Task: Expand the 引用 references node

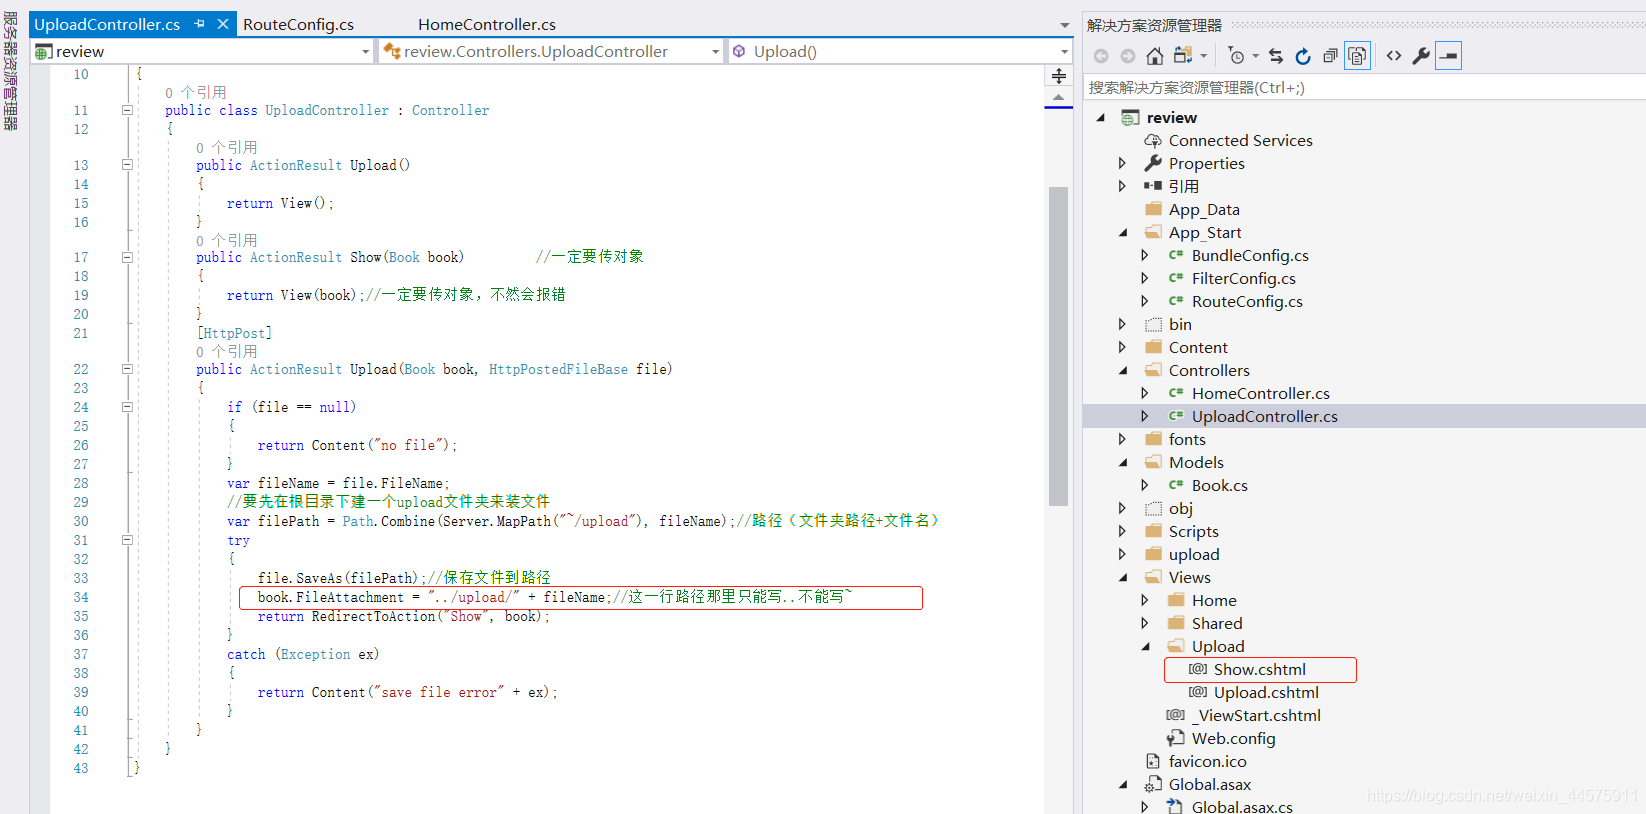Action: coord(1122,186)
